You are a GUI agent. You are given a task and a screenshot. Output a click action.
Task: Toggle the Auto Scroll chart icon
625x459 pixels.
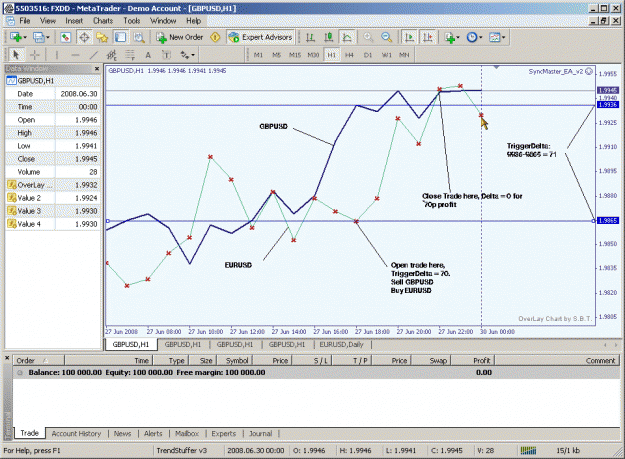[x=409, y=37]
